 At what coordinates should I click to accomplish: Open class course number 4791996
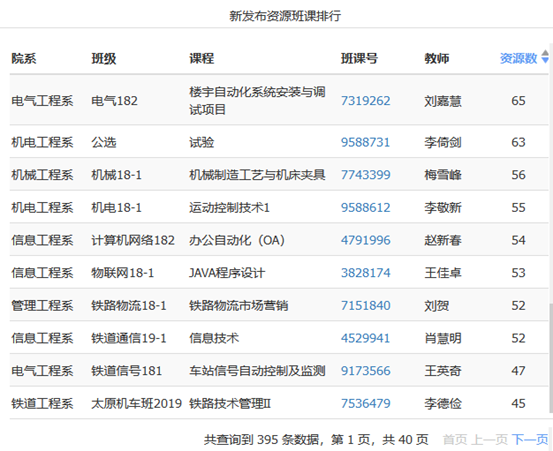365,240
